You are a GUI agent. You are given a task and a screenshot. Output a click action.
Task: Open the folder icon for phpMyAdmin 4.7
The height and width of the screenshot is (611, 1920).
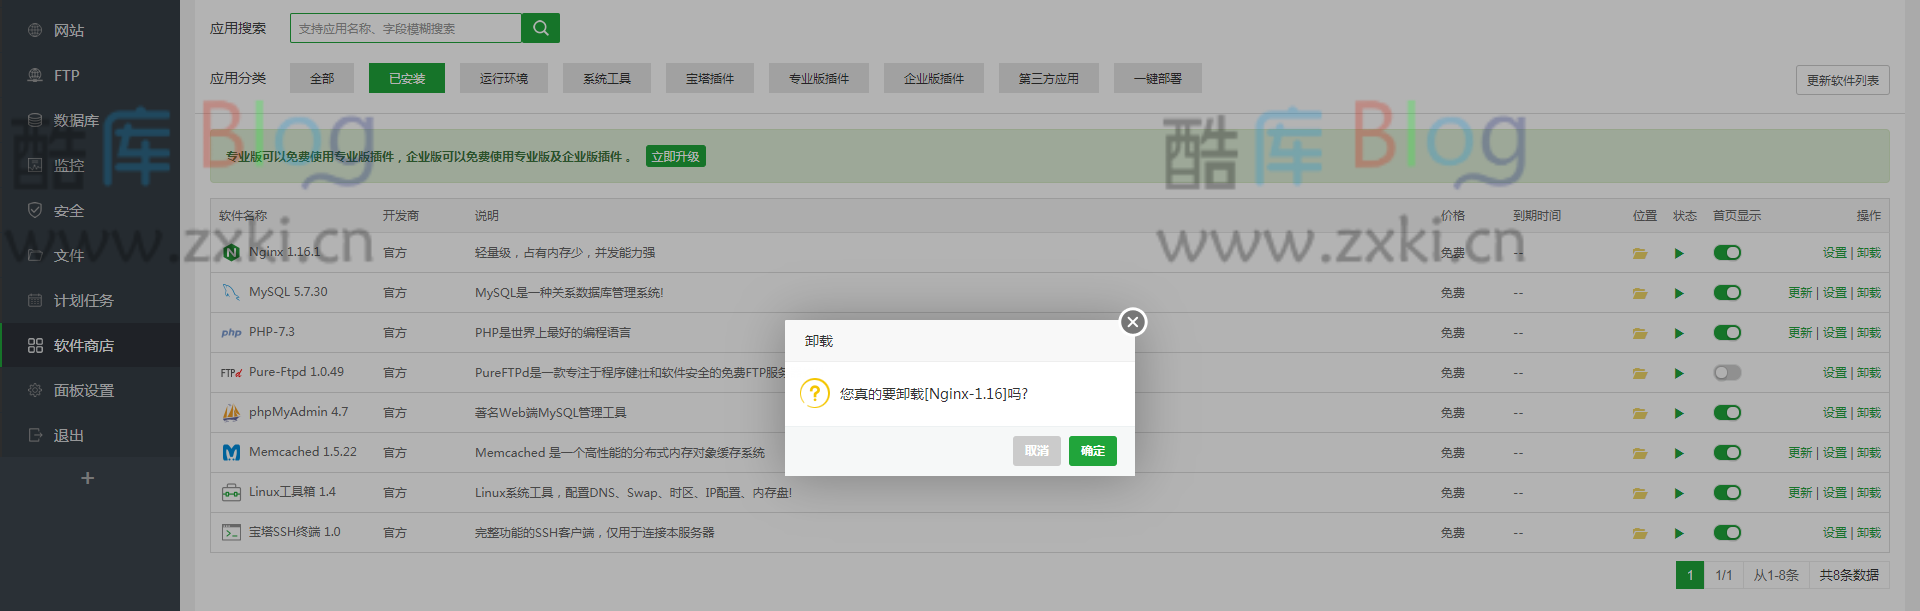pos(1640,413)
